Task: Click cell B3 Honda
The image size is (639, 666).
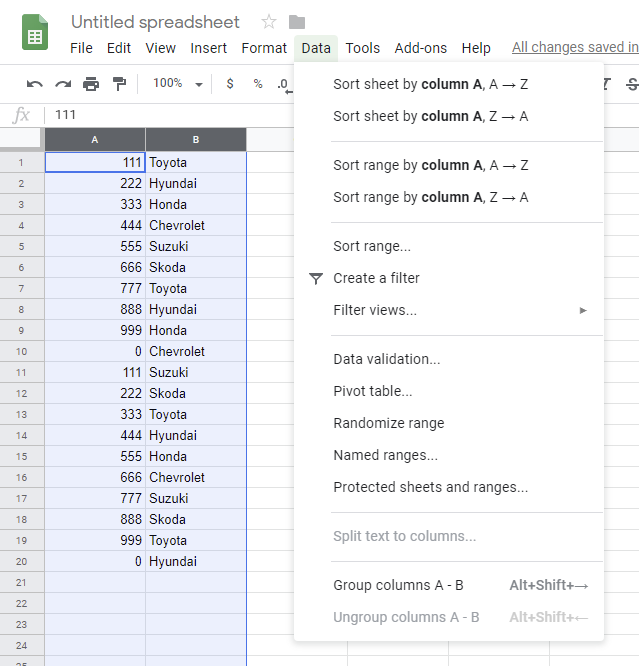Action: [x=196, y=204]
